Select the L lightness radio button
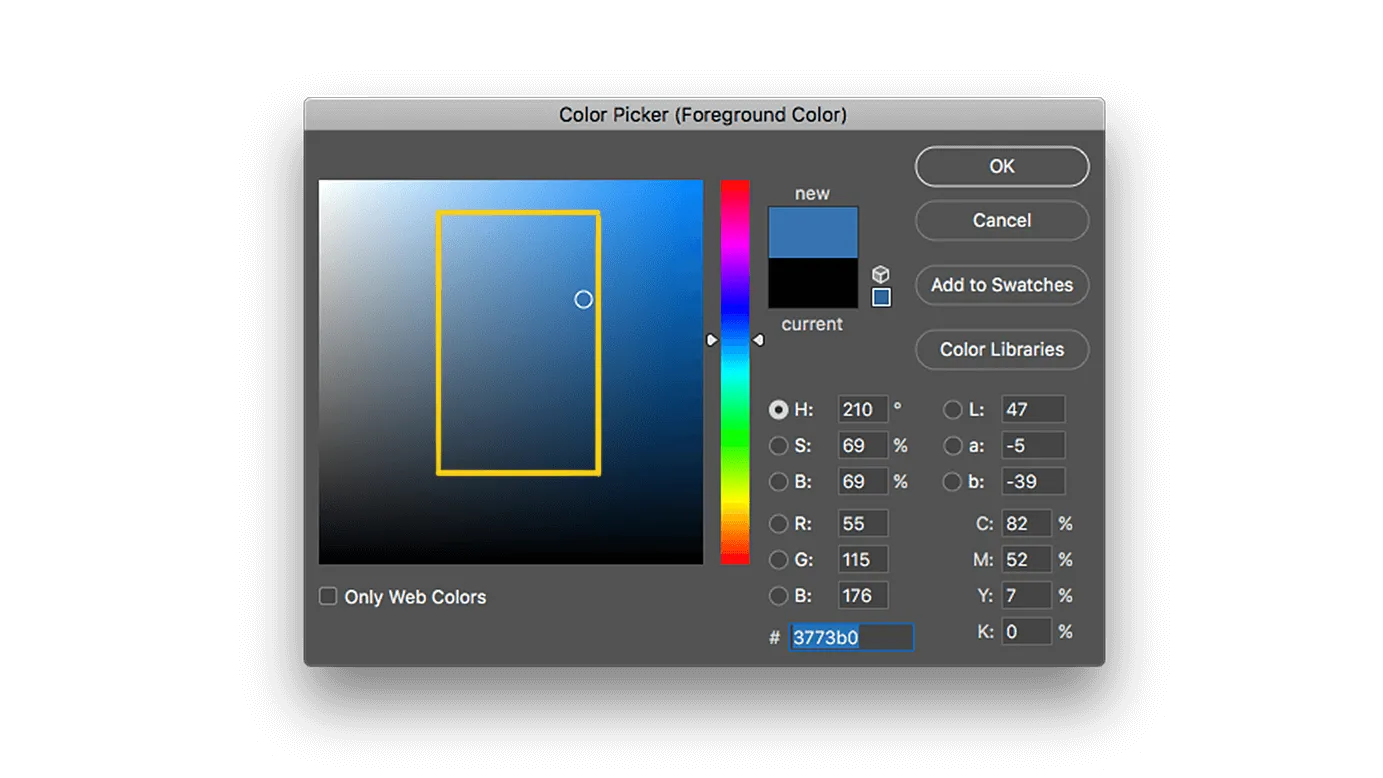1383x778 pixels. (x=952, y=409)
